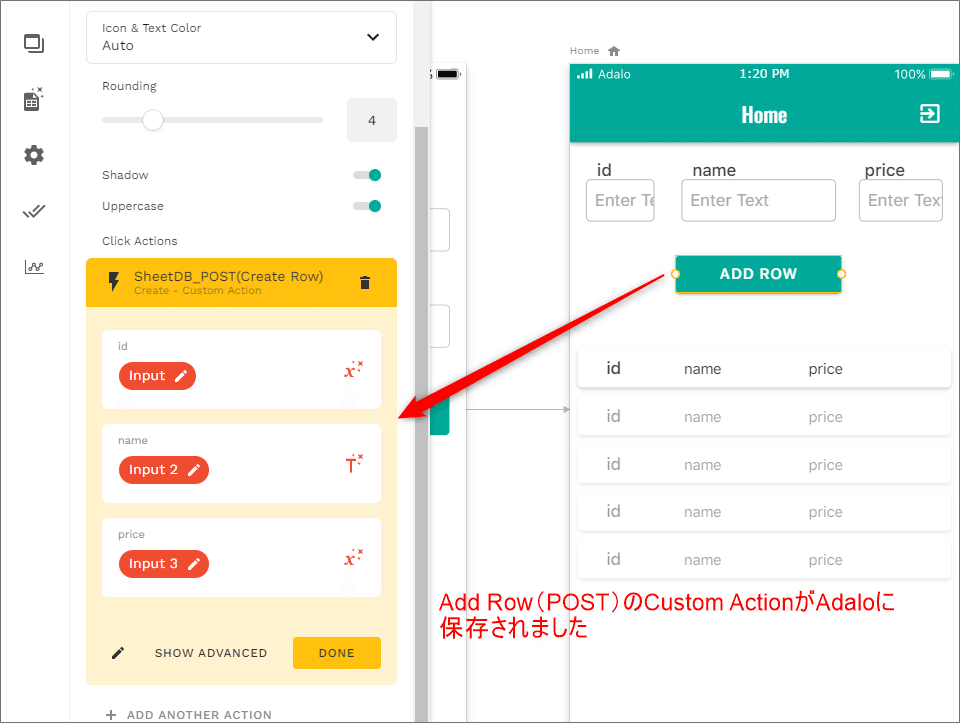Screen dimensions: 960x723
Task: Click the Rounding value box showing 4
Action: pyautogui.click(x=372, y=120)
